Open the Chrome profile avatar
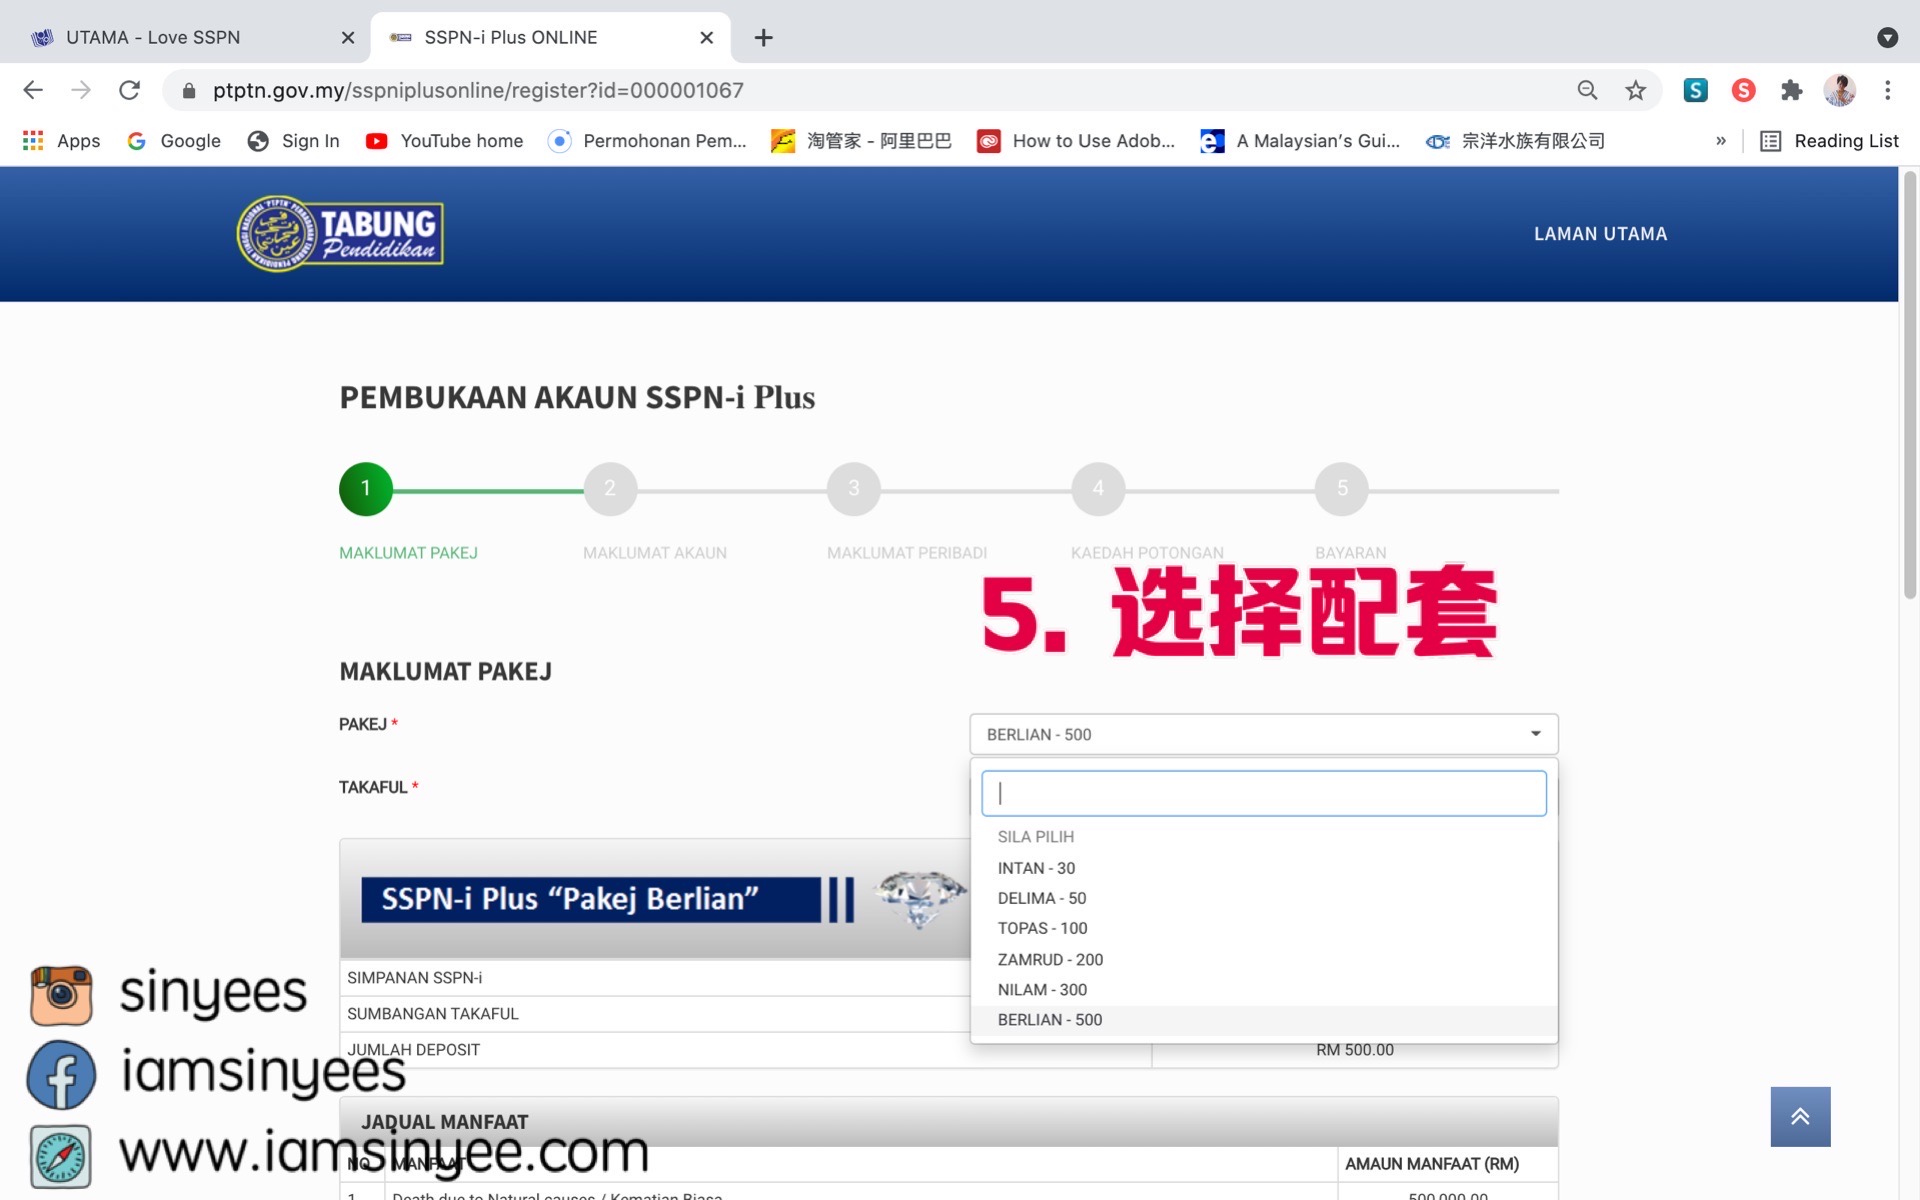1920x1200 pixels. click(x=1839, y=90)
